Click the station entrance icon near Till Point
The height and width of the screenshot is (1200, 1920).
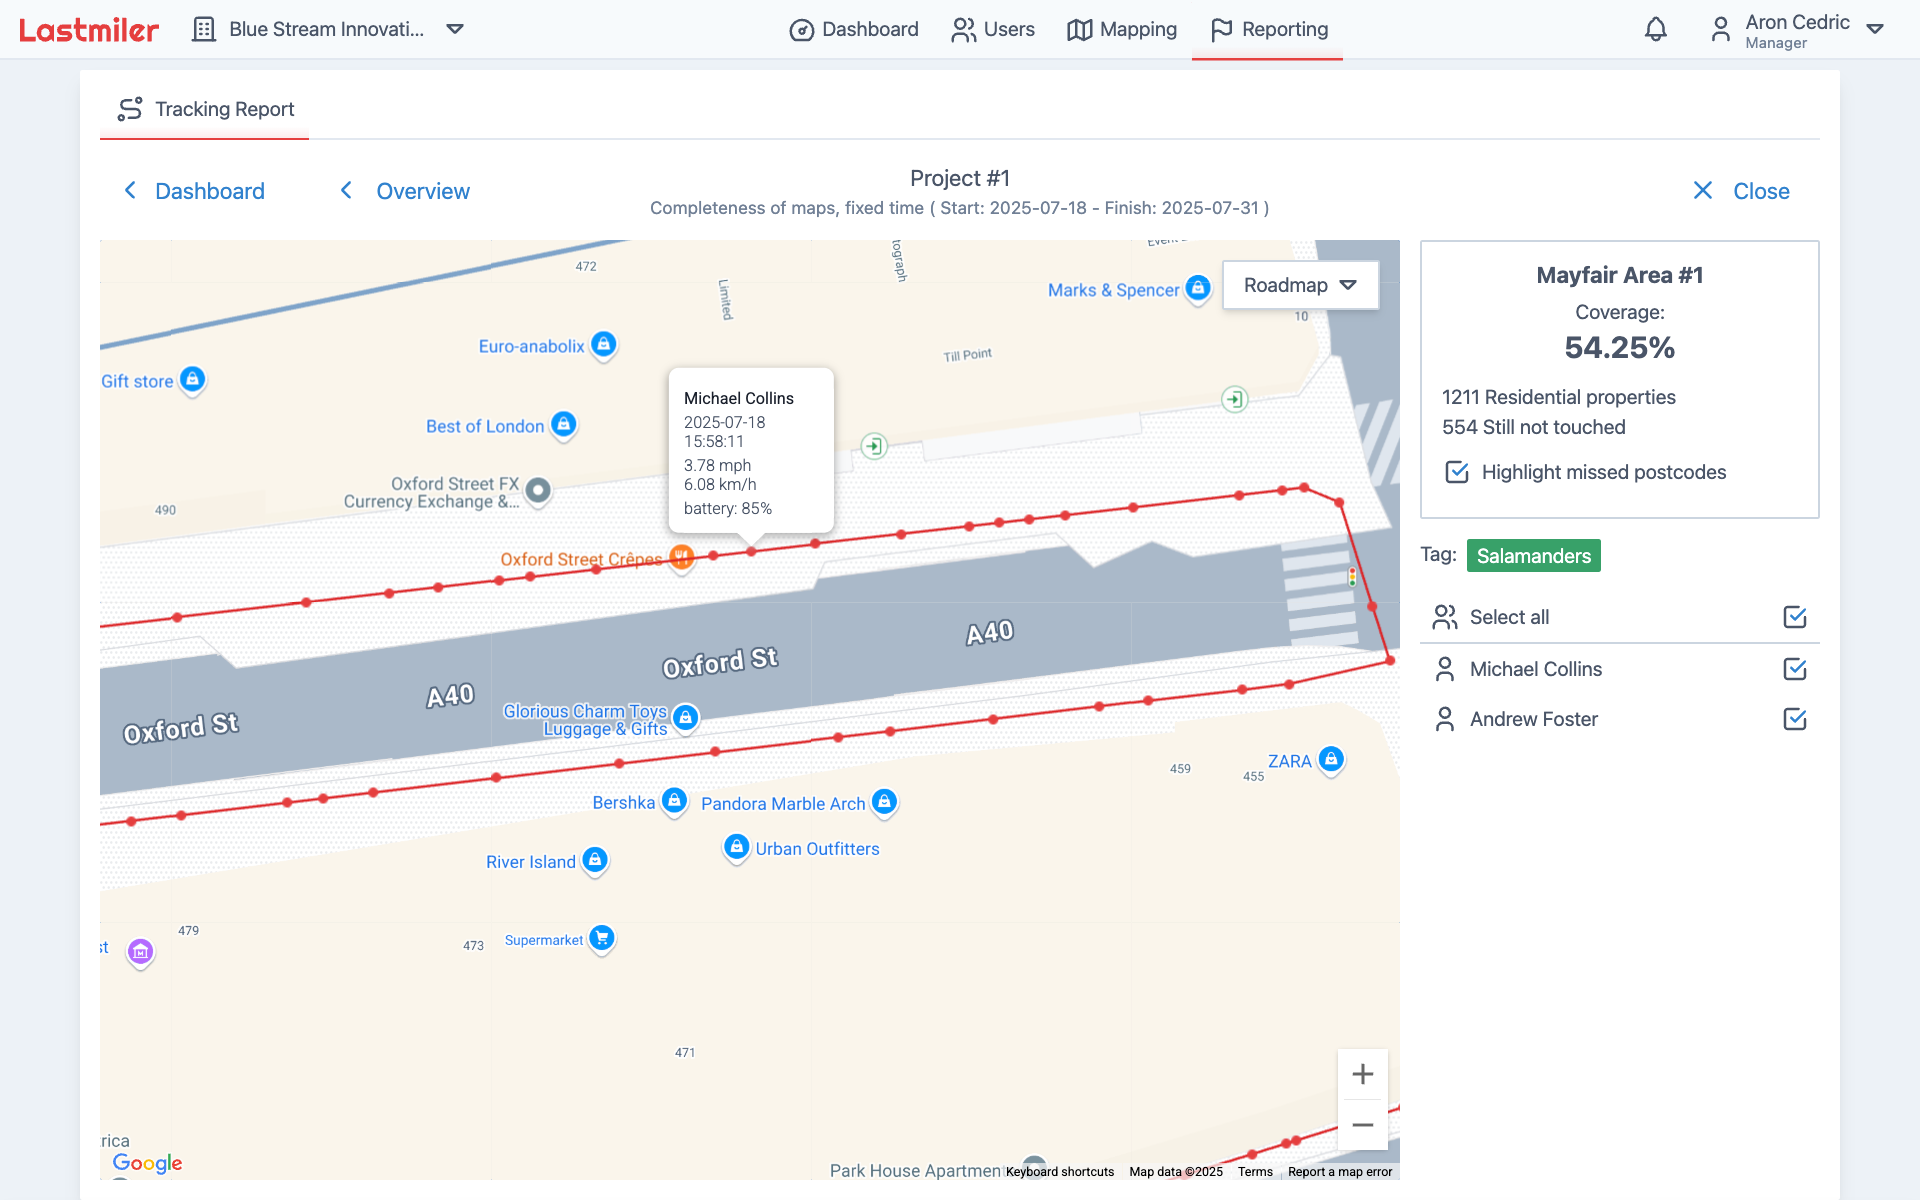(x=1235, y=400)
